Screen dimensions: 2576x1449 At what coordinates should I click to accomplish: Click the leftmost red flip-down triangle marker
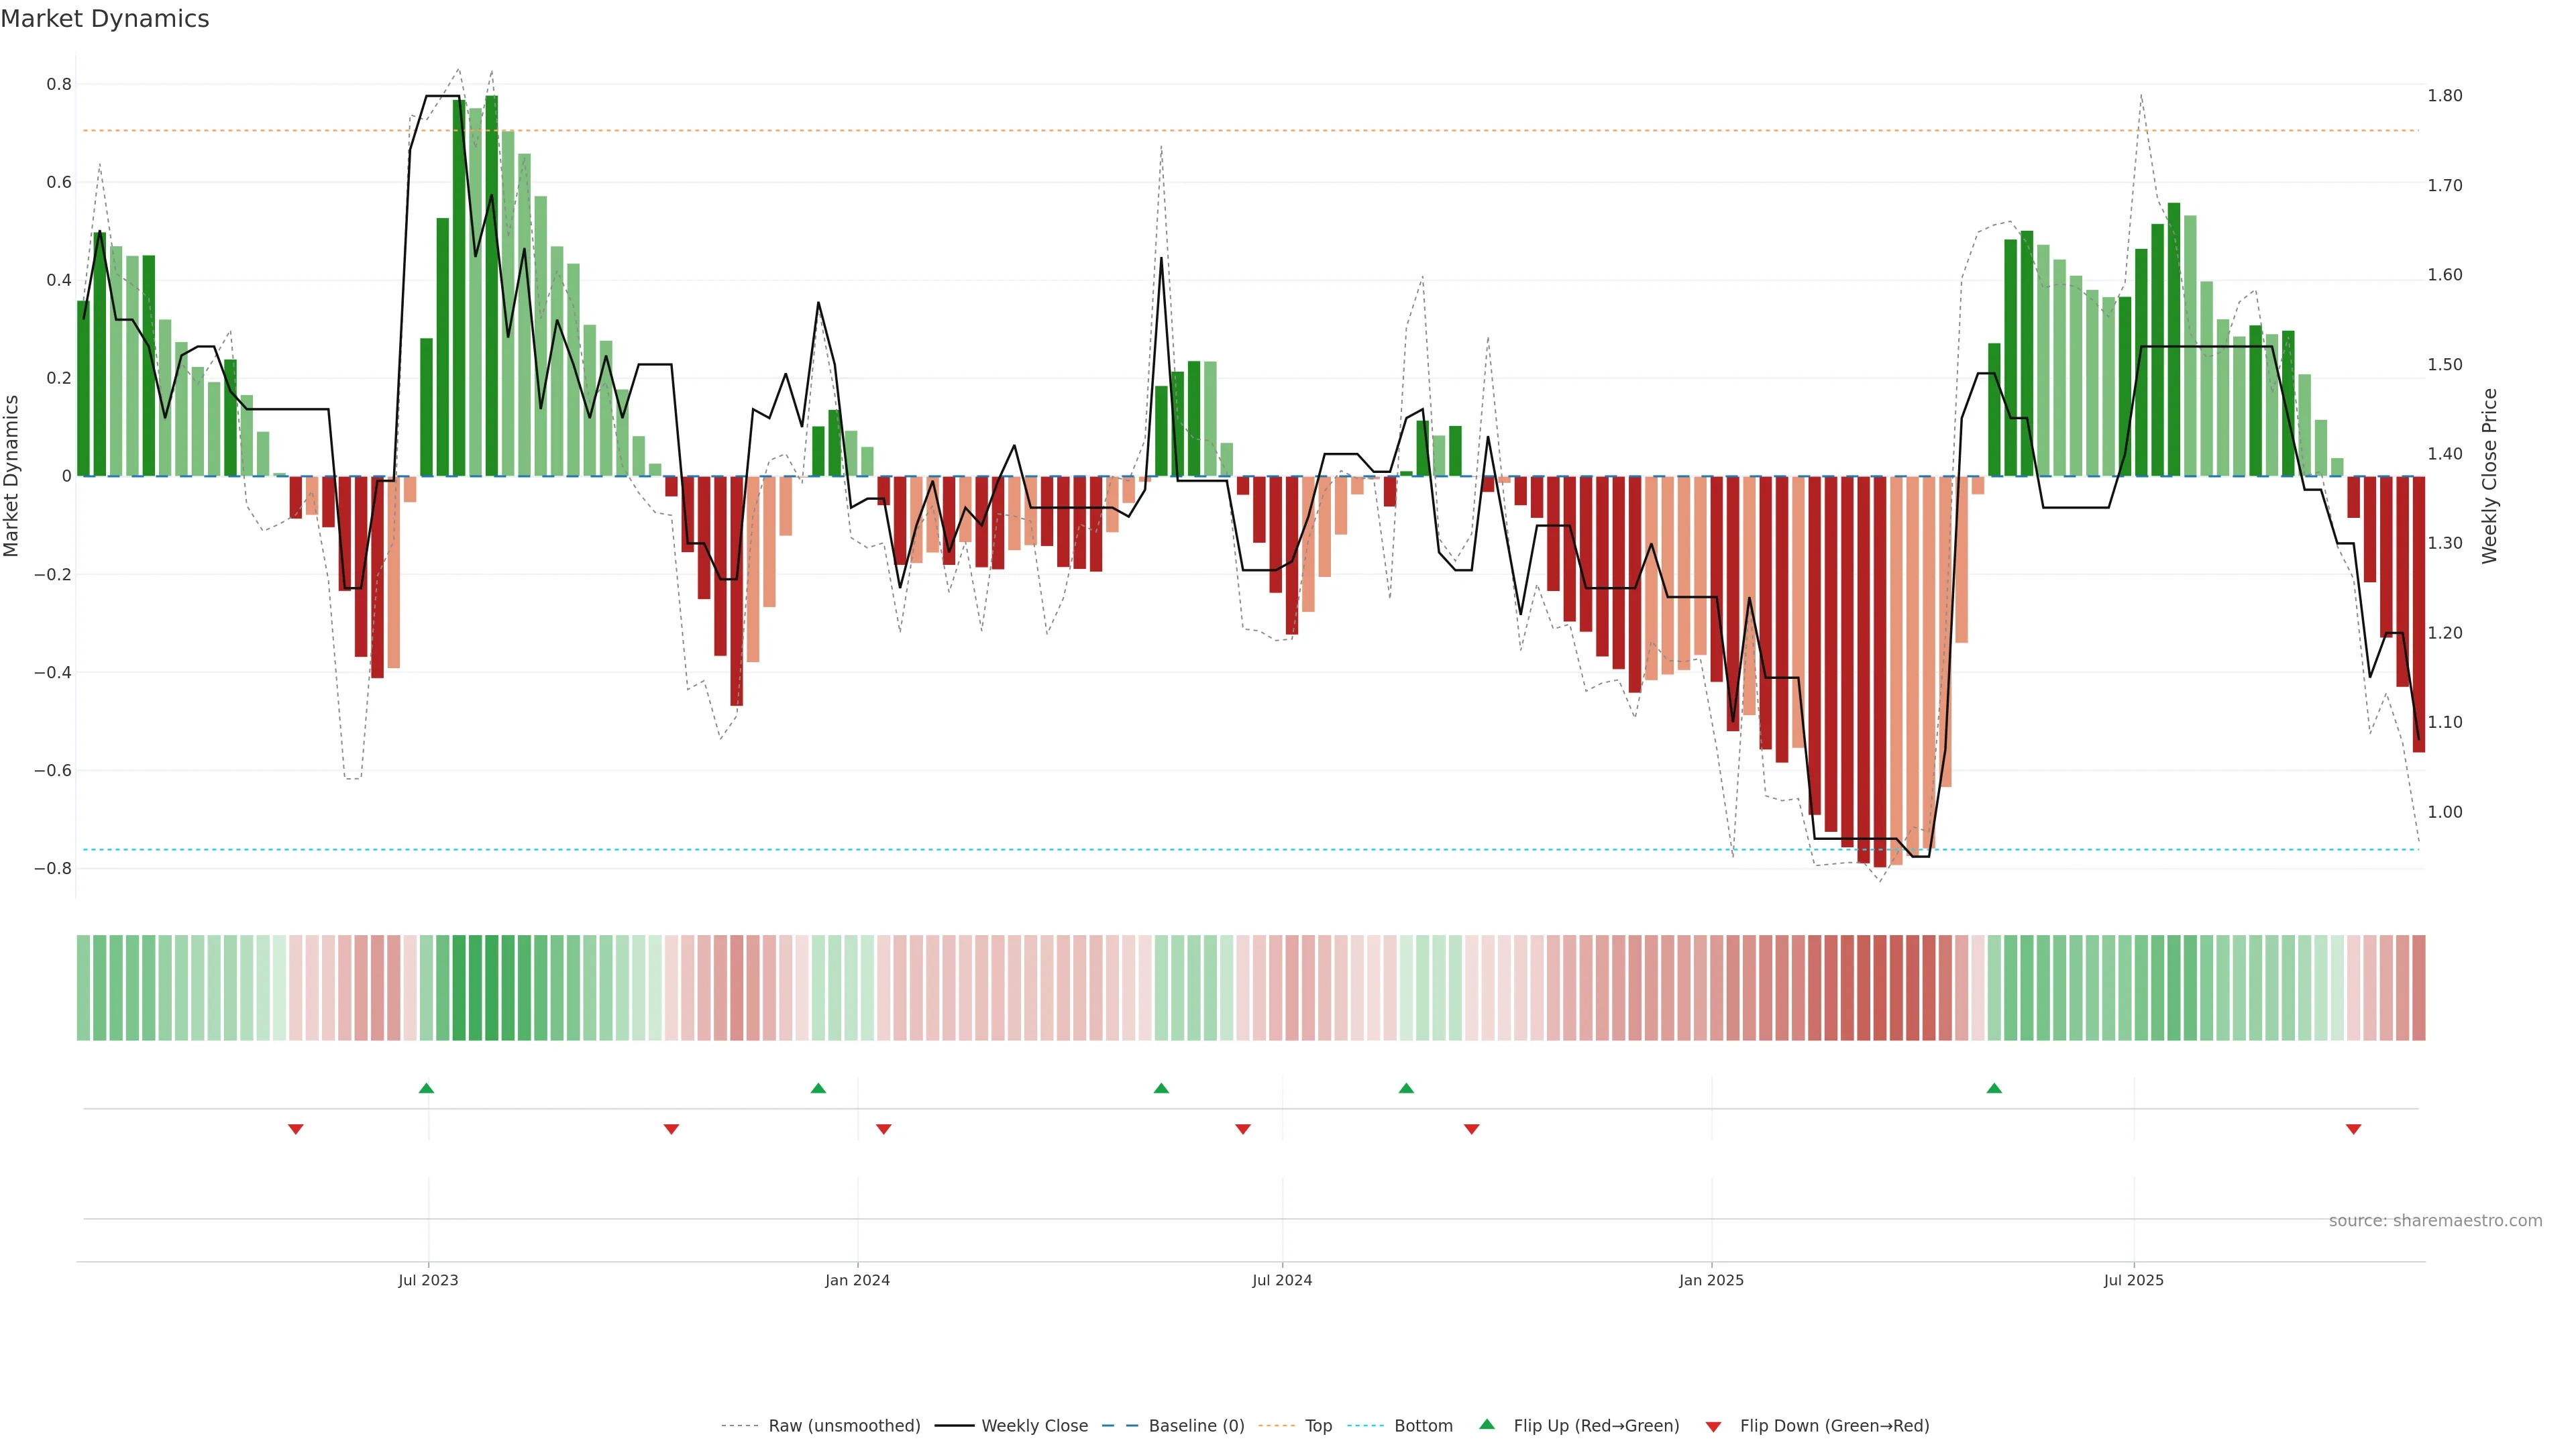click(296, 1129)
